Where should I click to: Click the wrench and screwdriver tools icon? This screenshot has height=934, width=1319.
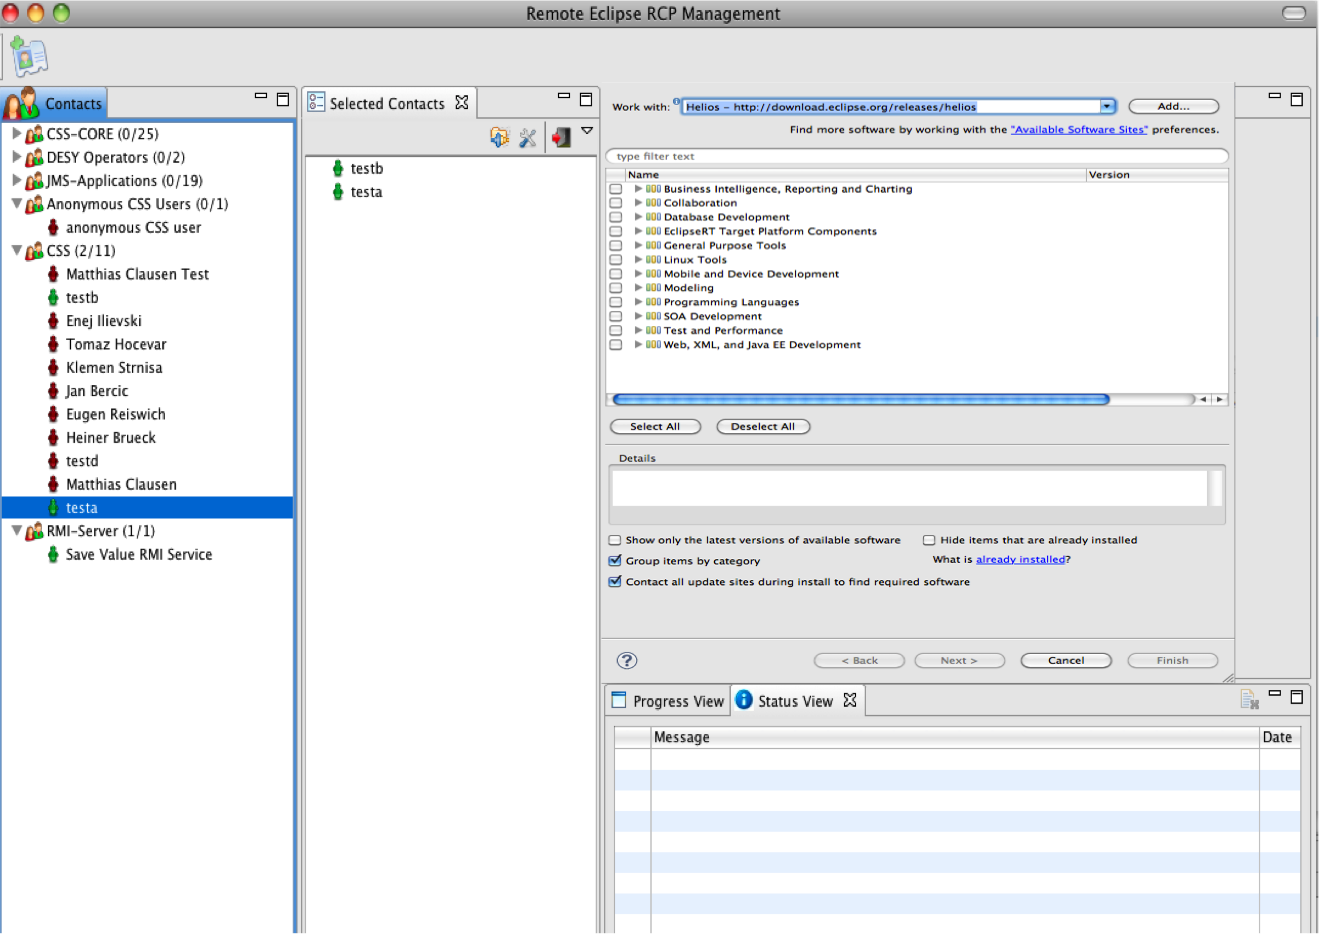[x=528, y=137]
